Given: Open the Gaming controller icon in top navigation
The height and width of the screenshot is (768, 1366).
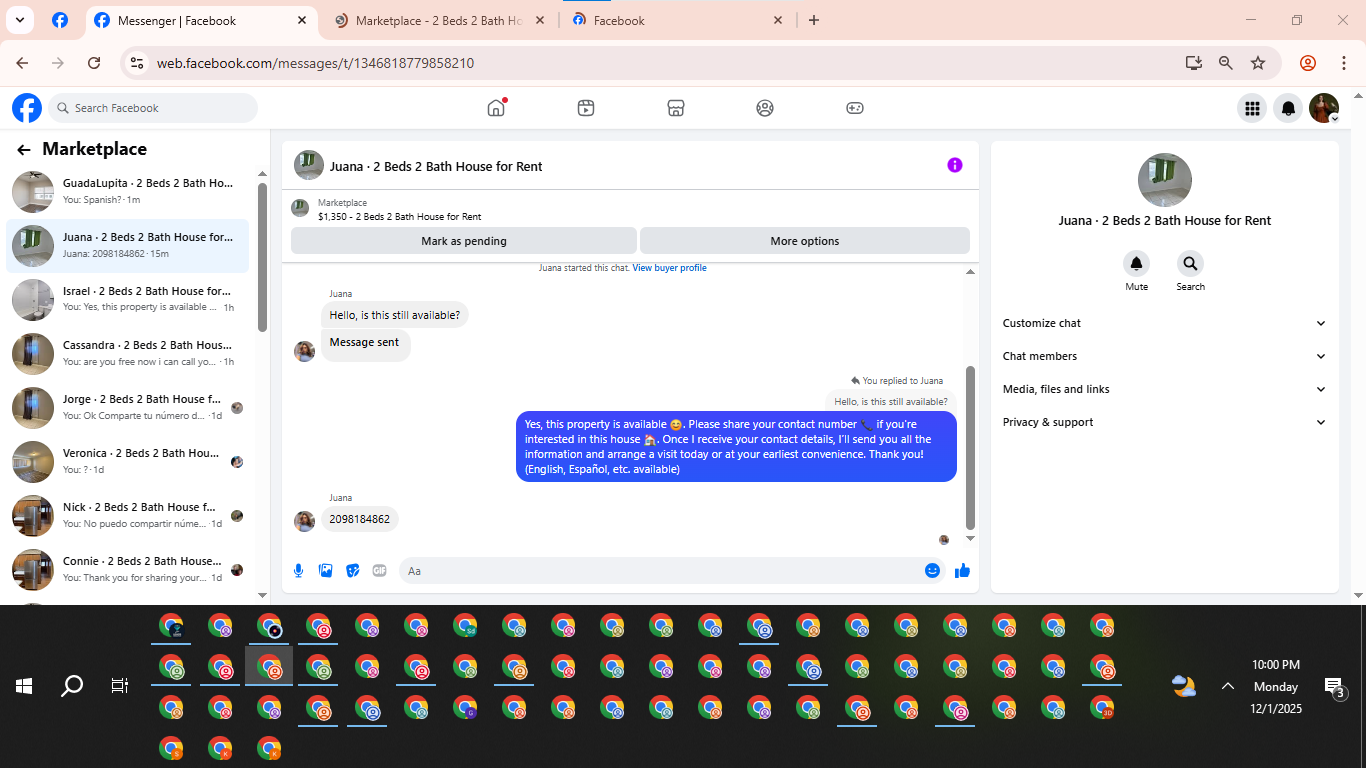Looking at the screenshot, I should [855, 108].
